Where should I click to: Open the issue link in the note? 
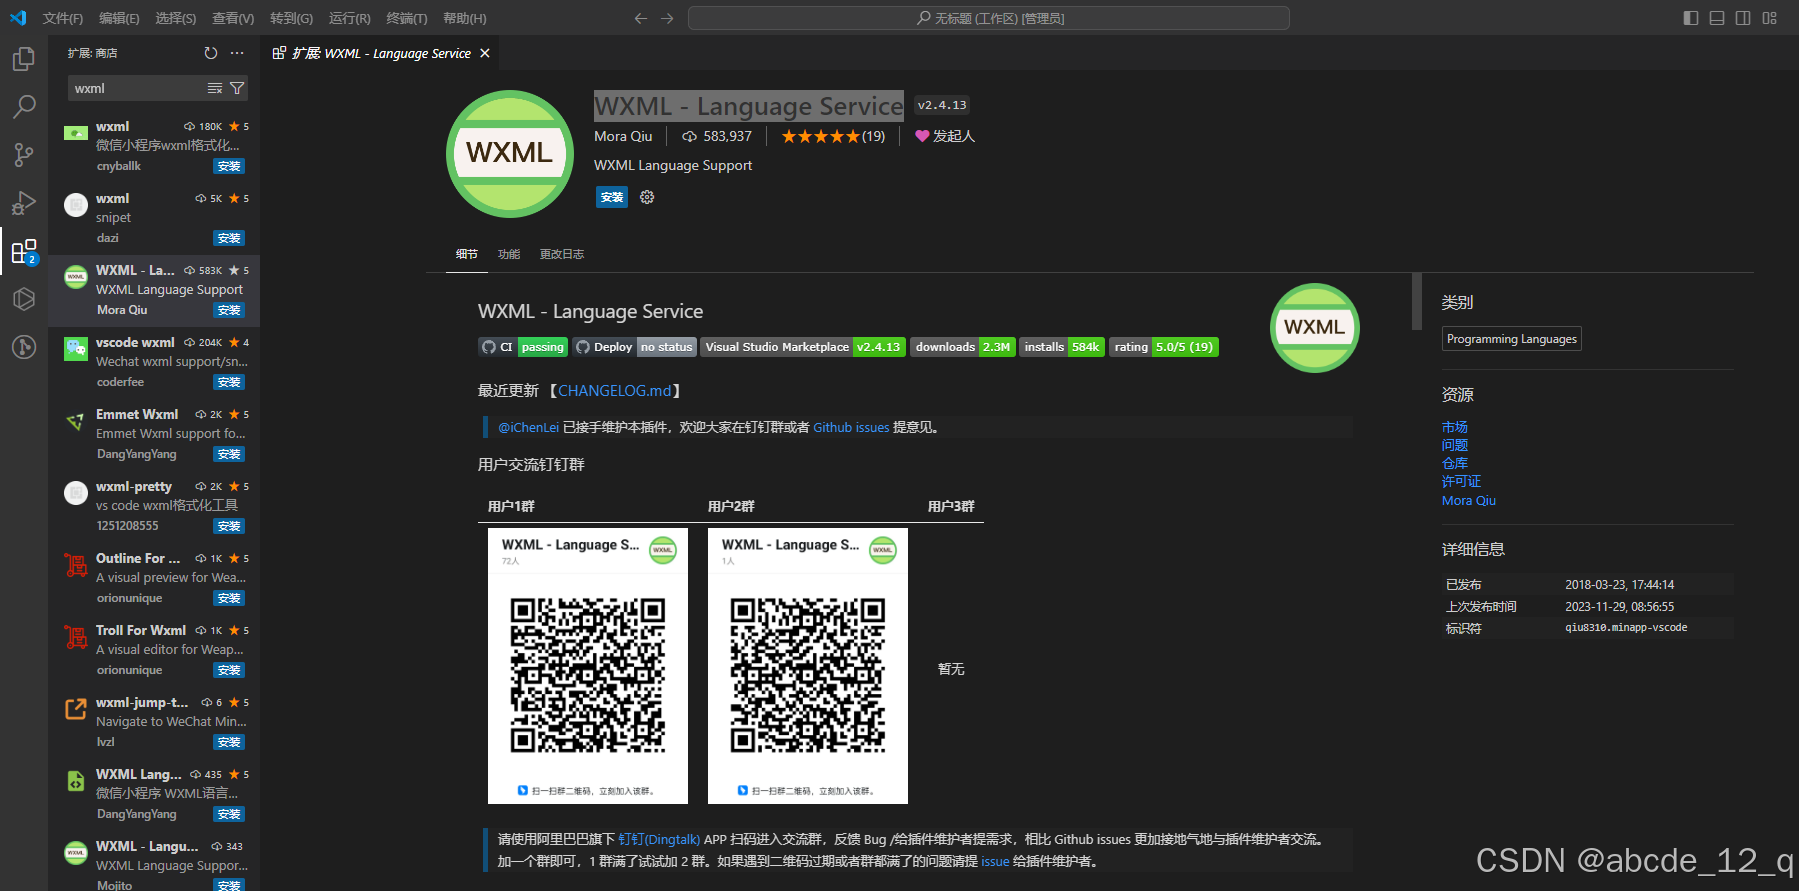(x=995, y=861)
